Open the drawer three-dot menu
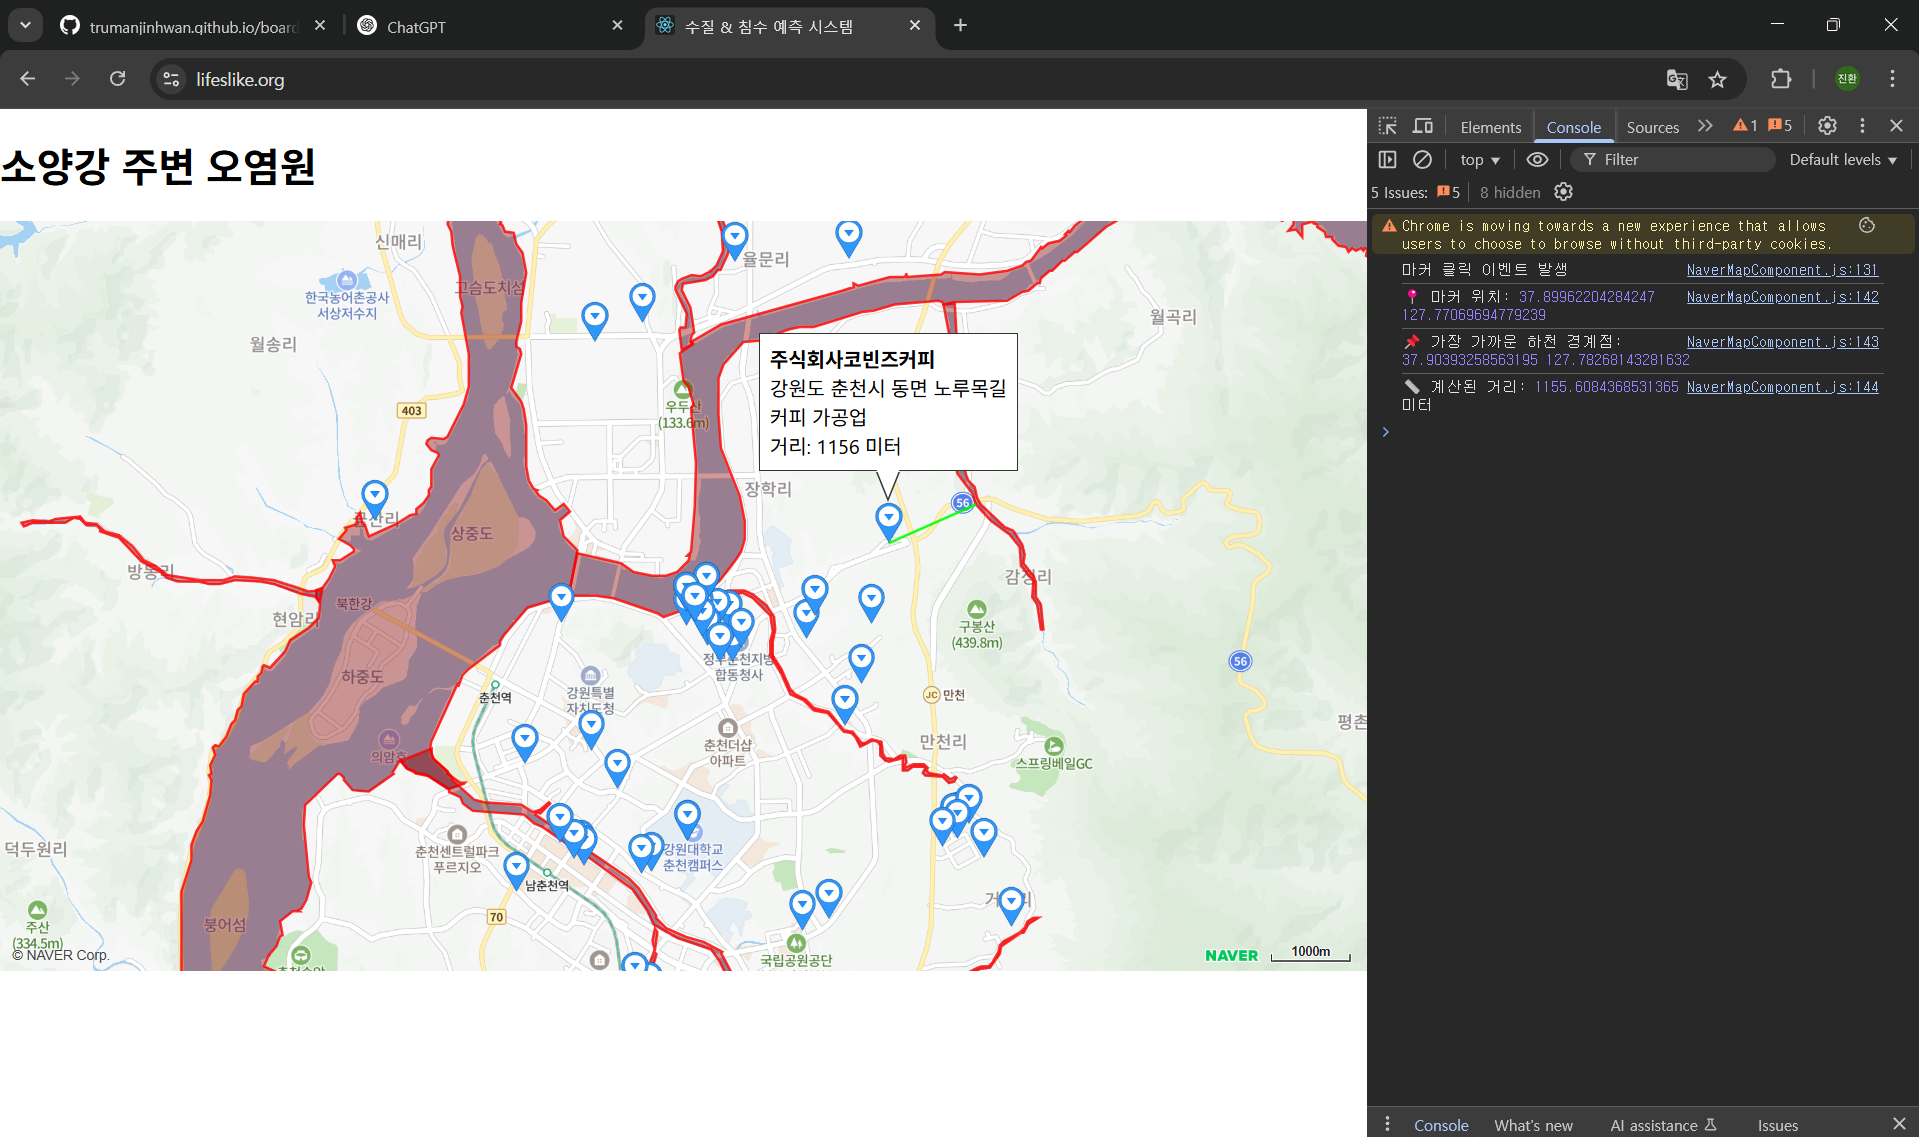The width and height of the screenshot is (1919, 1137). 1387,1124
